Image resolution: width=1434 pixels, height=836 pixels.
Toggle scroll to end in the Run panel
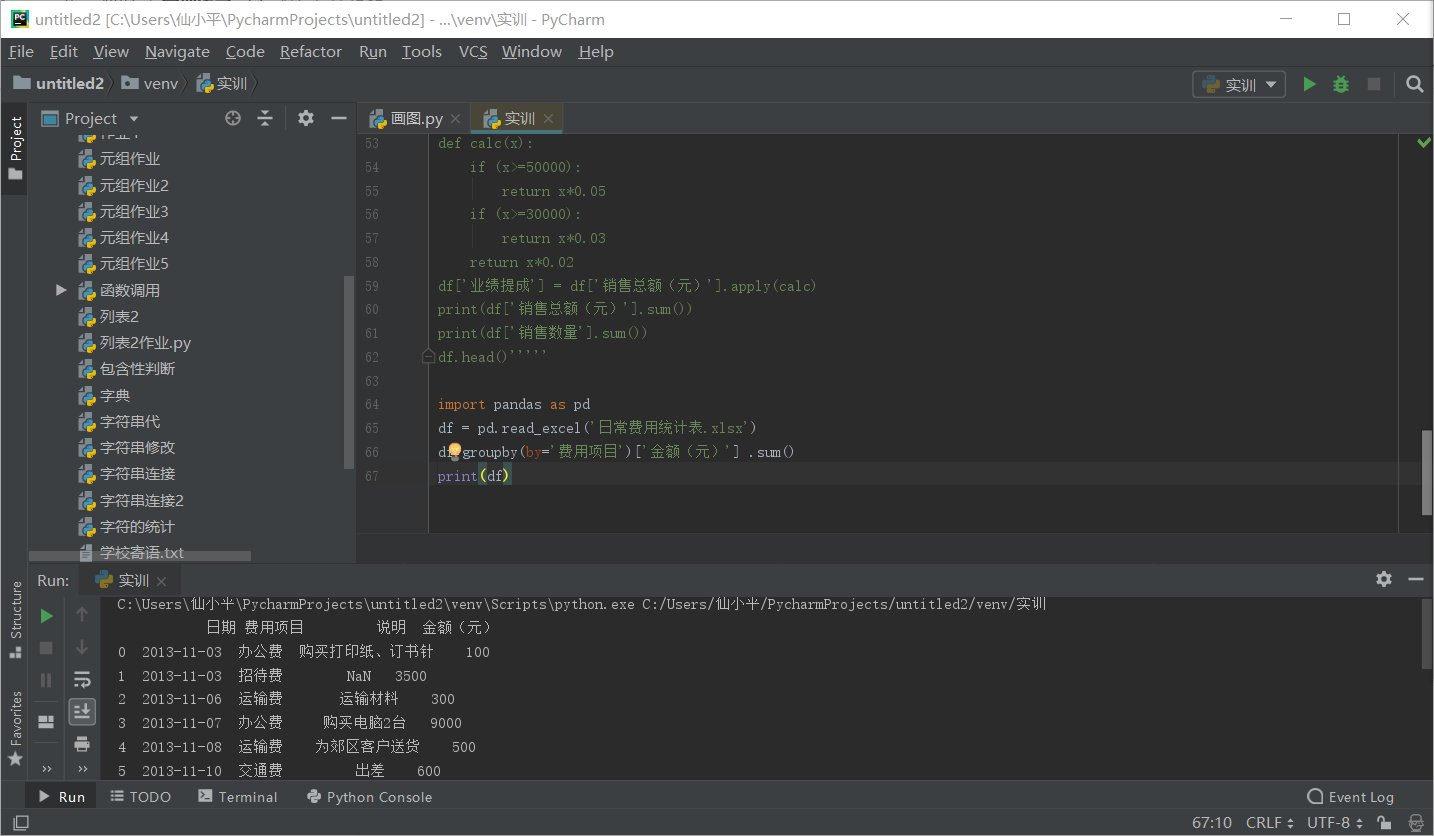pyautogui.click(x=82, y=712)
